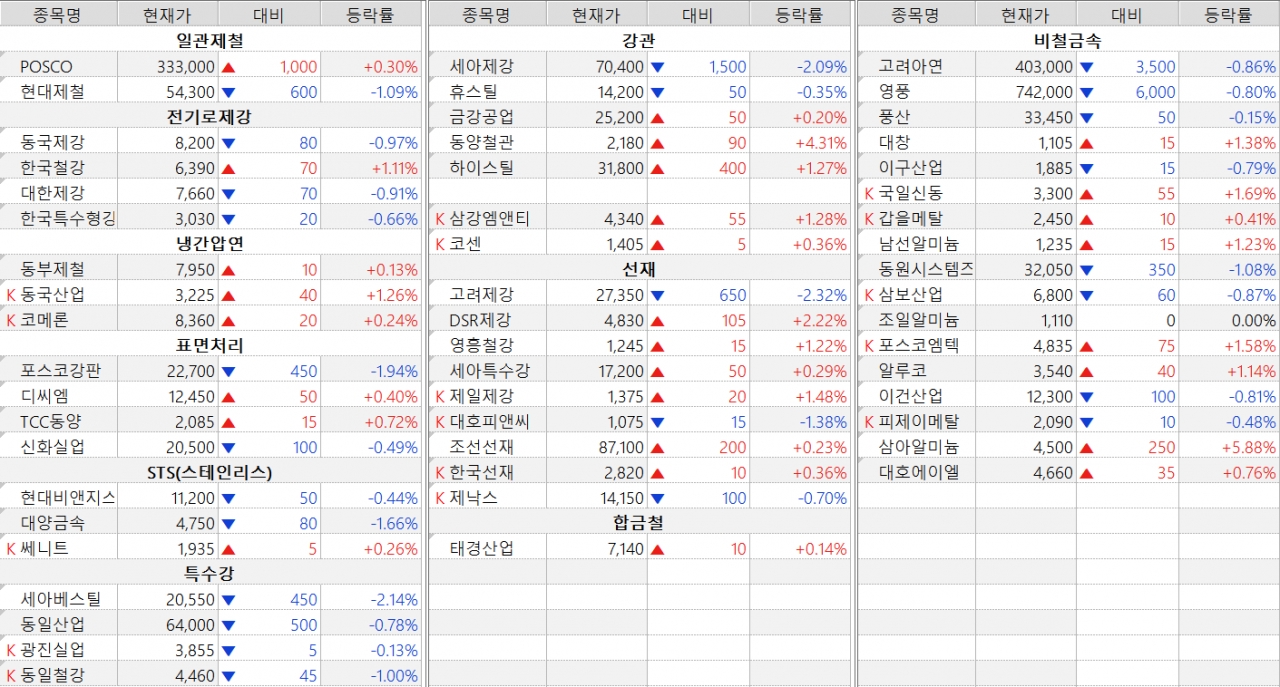The image size is (1280, 687).
Task: Click the 6,000 change value for 영풍
Action: pos(1155,92)
